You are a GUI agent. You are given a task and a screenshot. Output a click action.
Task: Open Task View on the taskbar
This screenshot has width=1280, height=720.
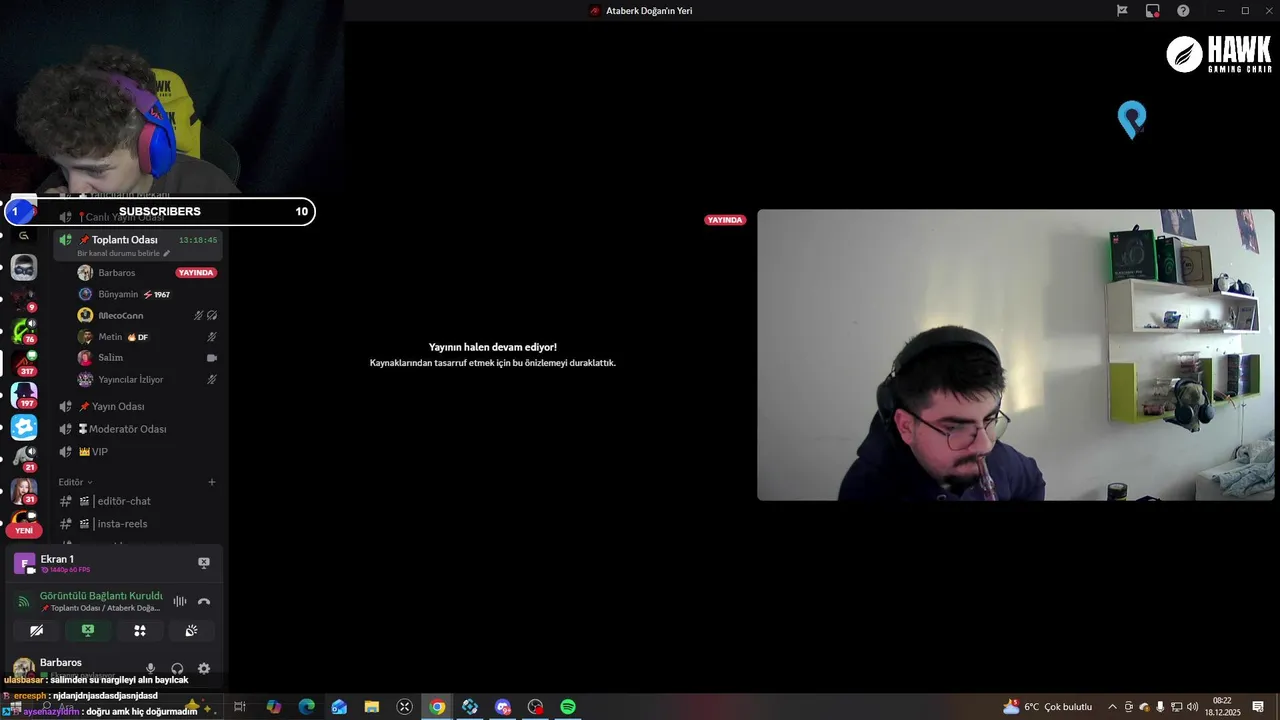pos(240,707)
